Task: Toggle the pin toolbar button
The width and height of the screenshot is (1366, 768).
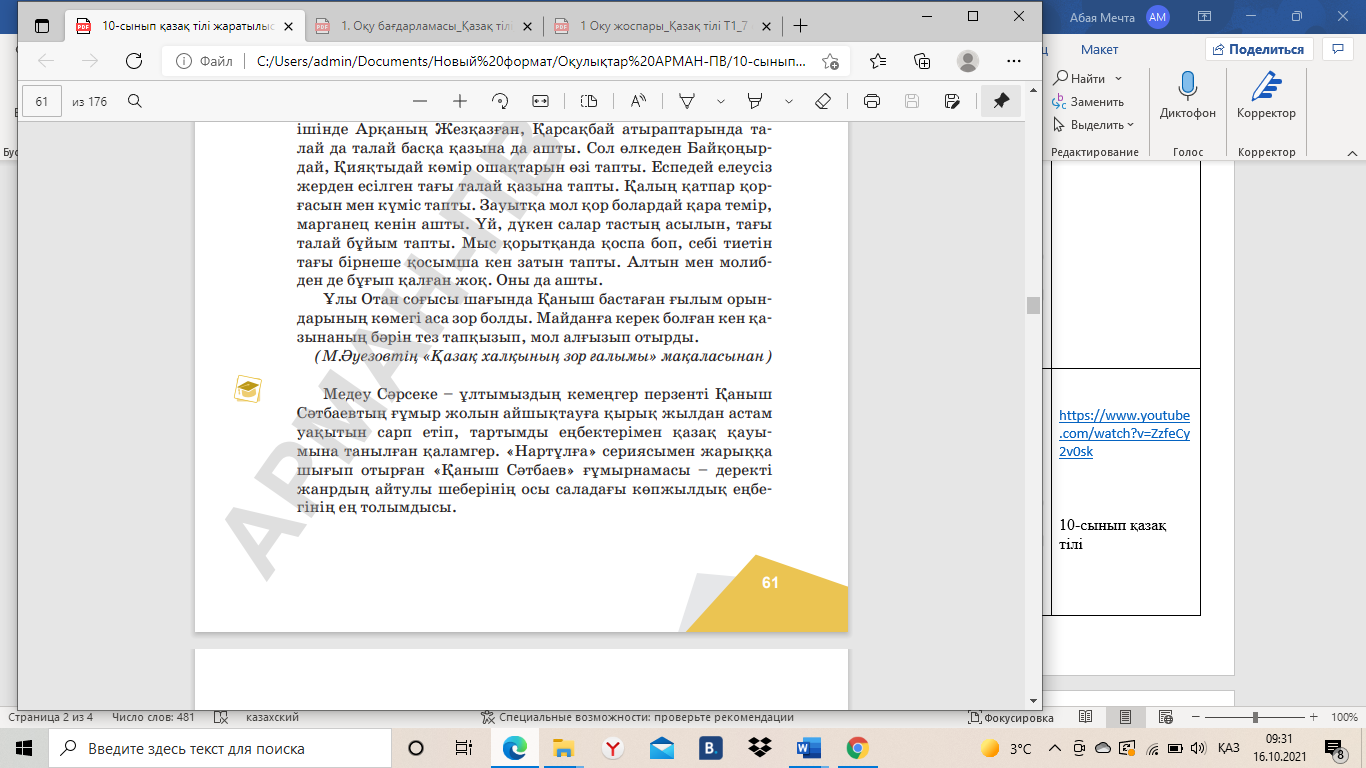Action: point(1000,101)
